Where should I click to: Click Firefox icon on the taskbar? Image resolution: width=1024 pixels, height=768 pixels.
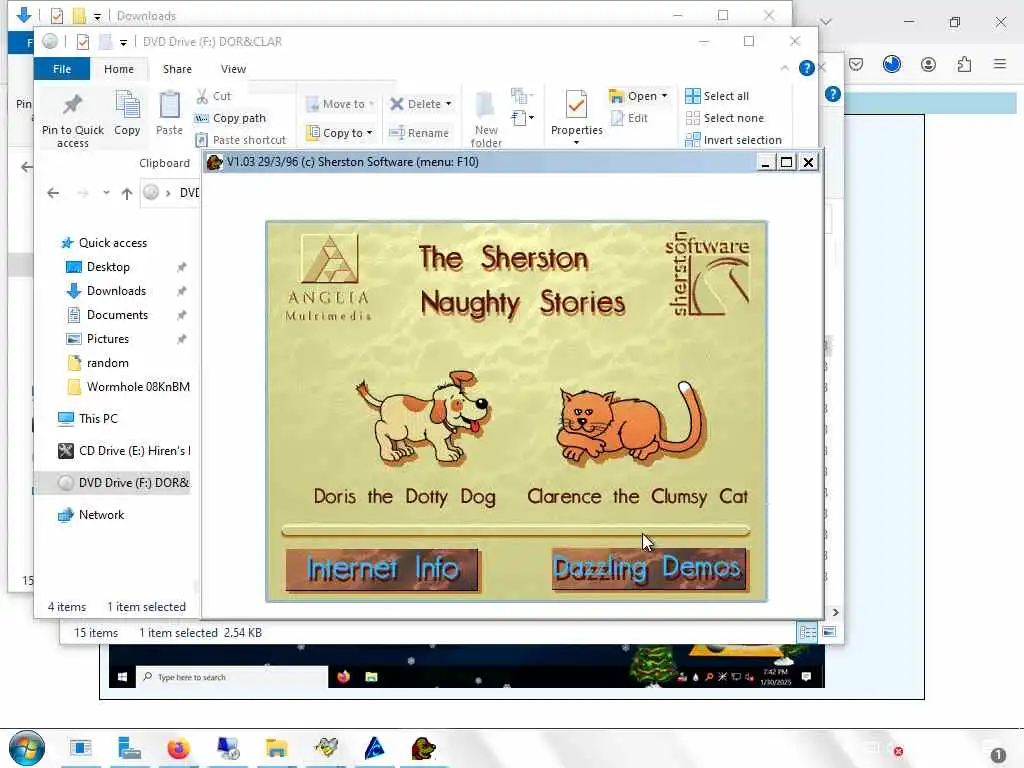coord(178,748)
